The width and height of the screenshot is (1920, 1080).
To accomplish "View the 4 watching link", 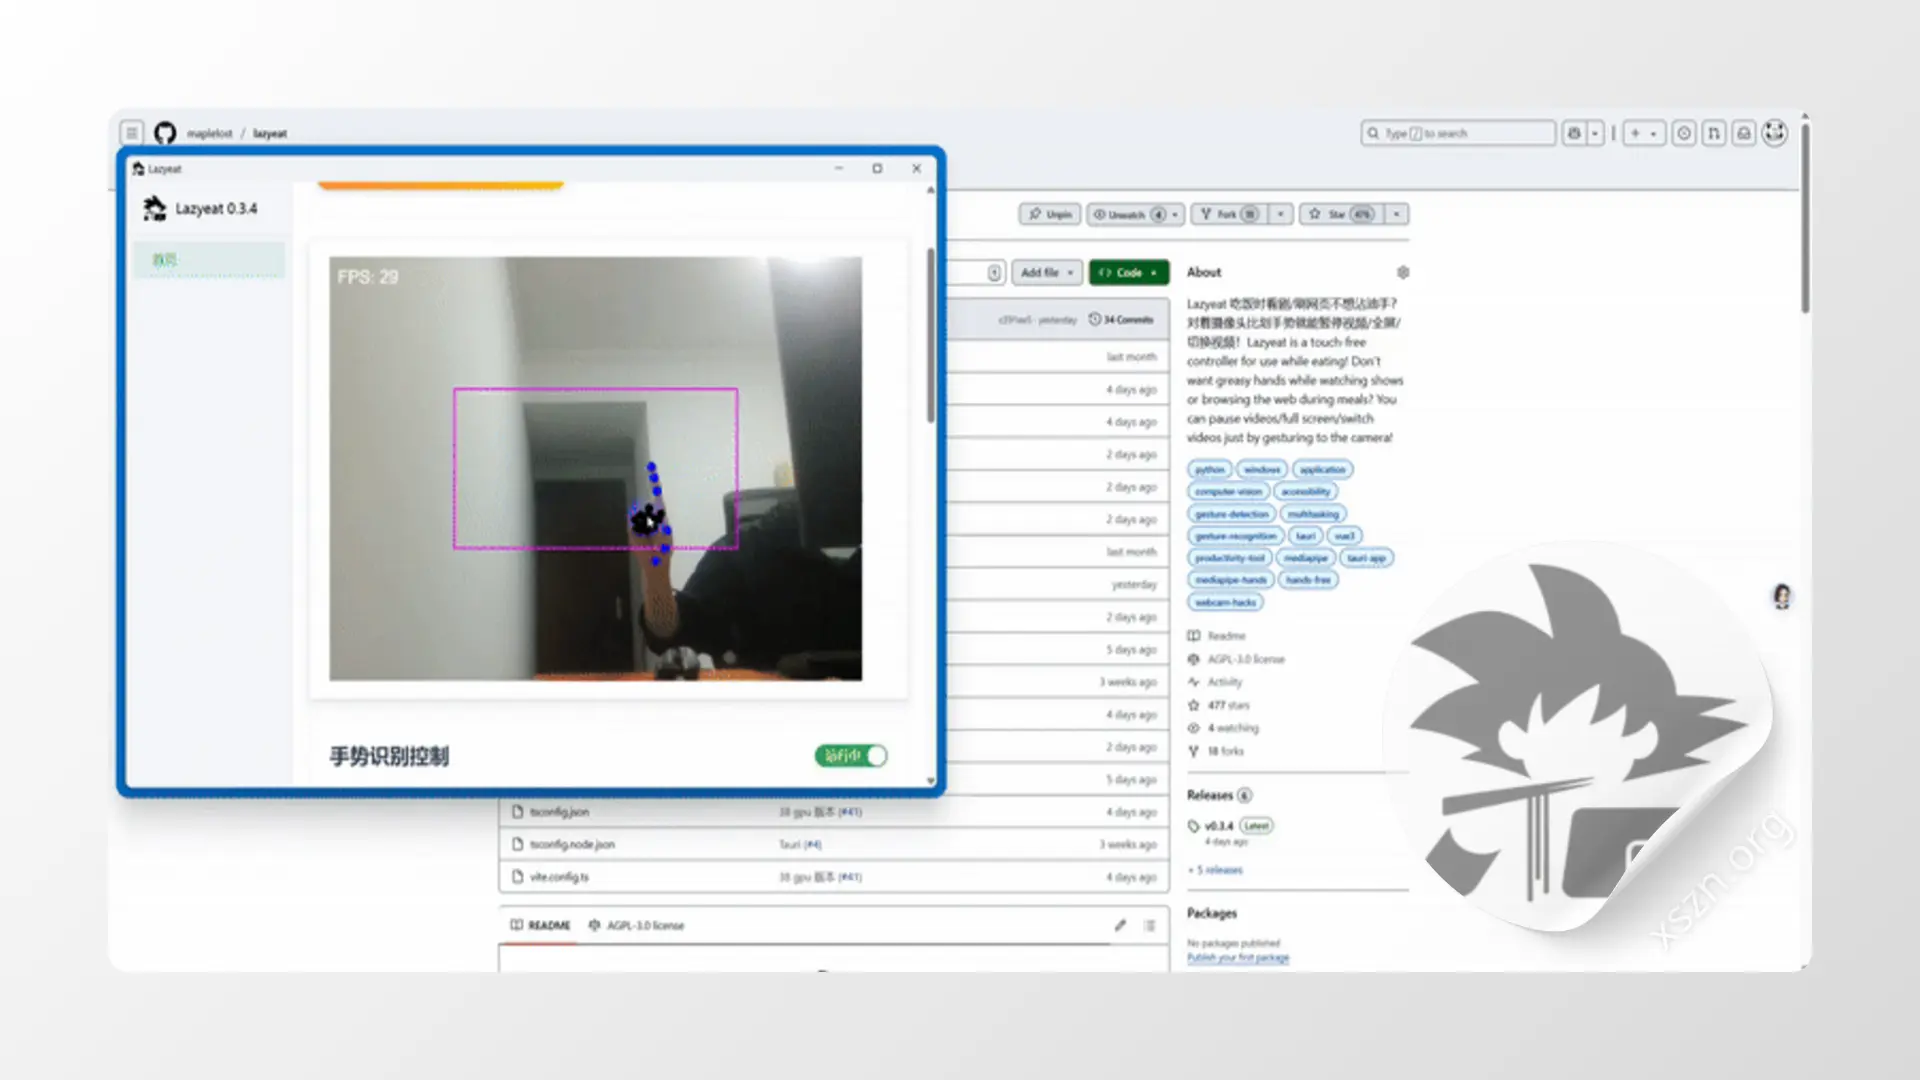I will (1224, 728).
